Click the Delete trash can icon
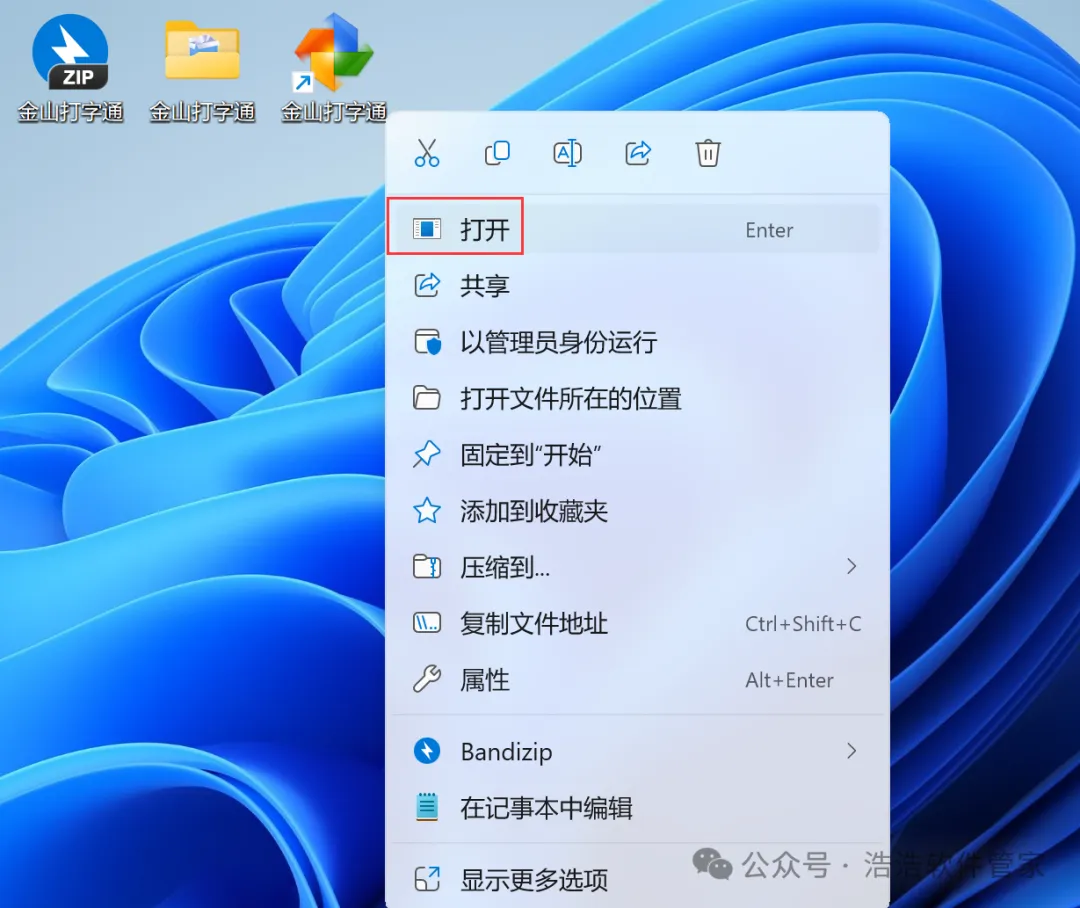The width and height of the screenshot is (1080, 908). 708,153
